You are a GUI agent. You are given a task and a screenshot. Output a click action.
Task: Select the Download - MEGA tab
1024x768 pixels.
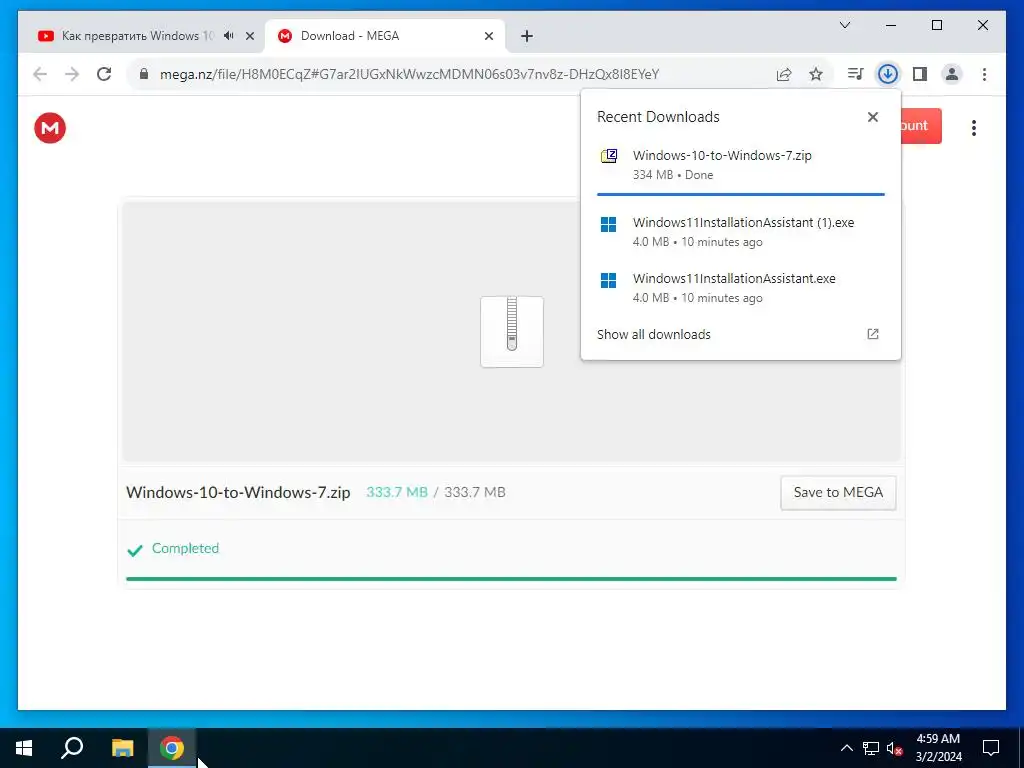pos(385,36)
